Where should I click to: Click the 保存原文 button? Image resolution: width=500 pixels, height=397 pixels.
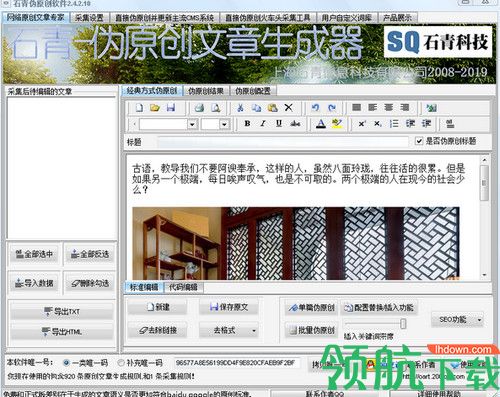[x=229, y=307]
